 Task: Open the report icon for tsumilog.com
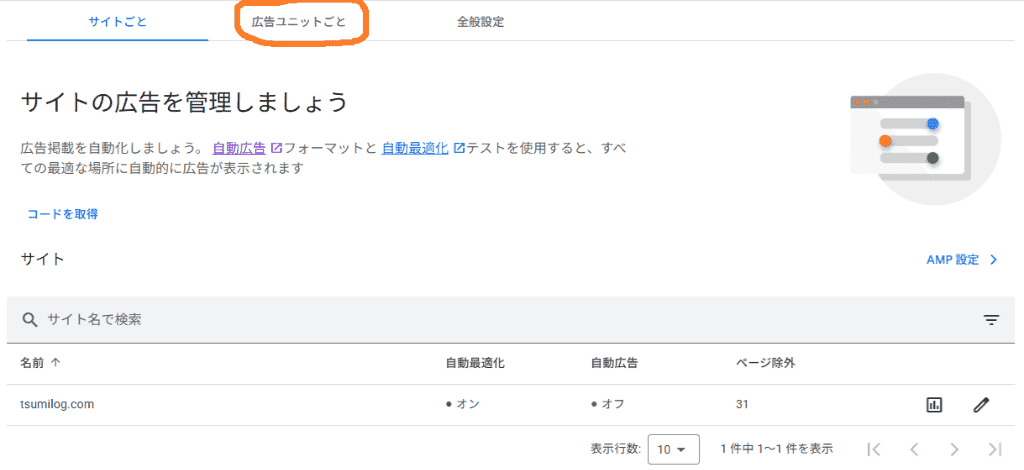click(935, 405)
